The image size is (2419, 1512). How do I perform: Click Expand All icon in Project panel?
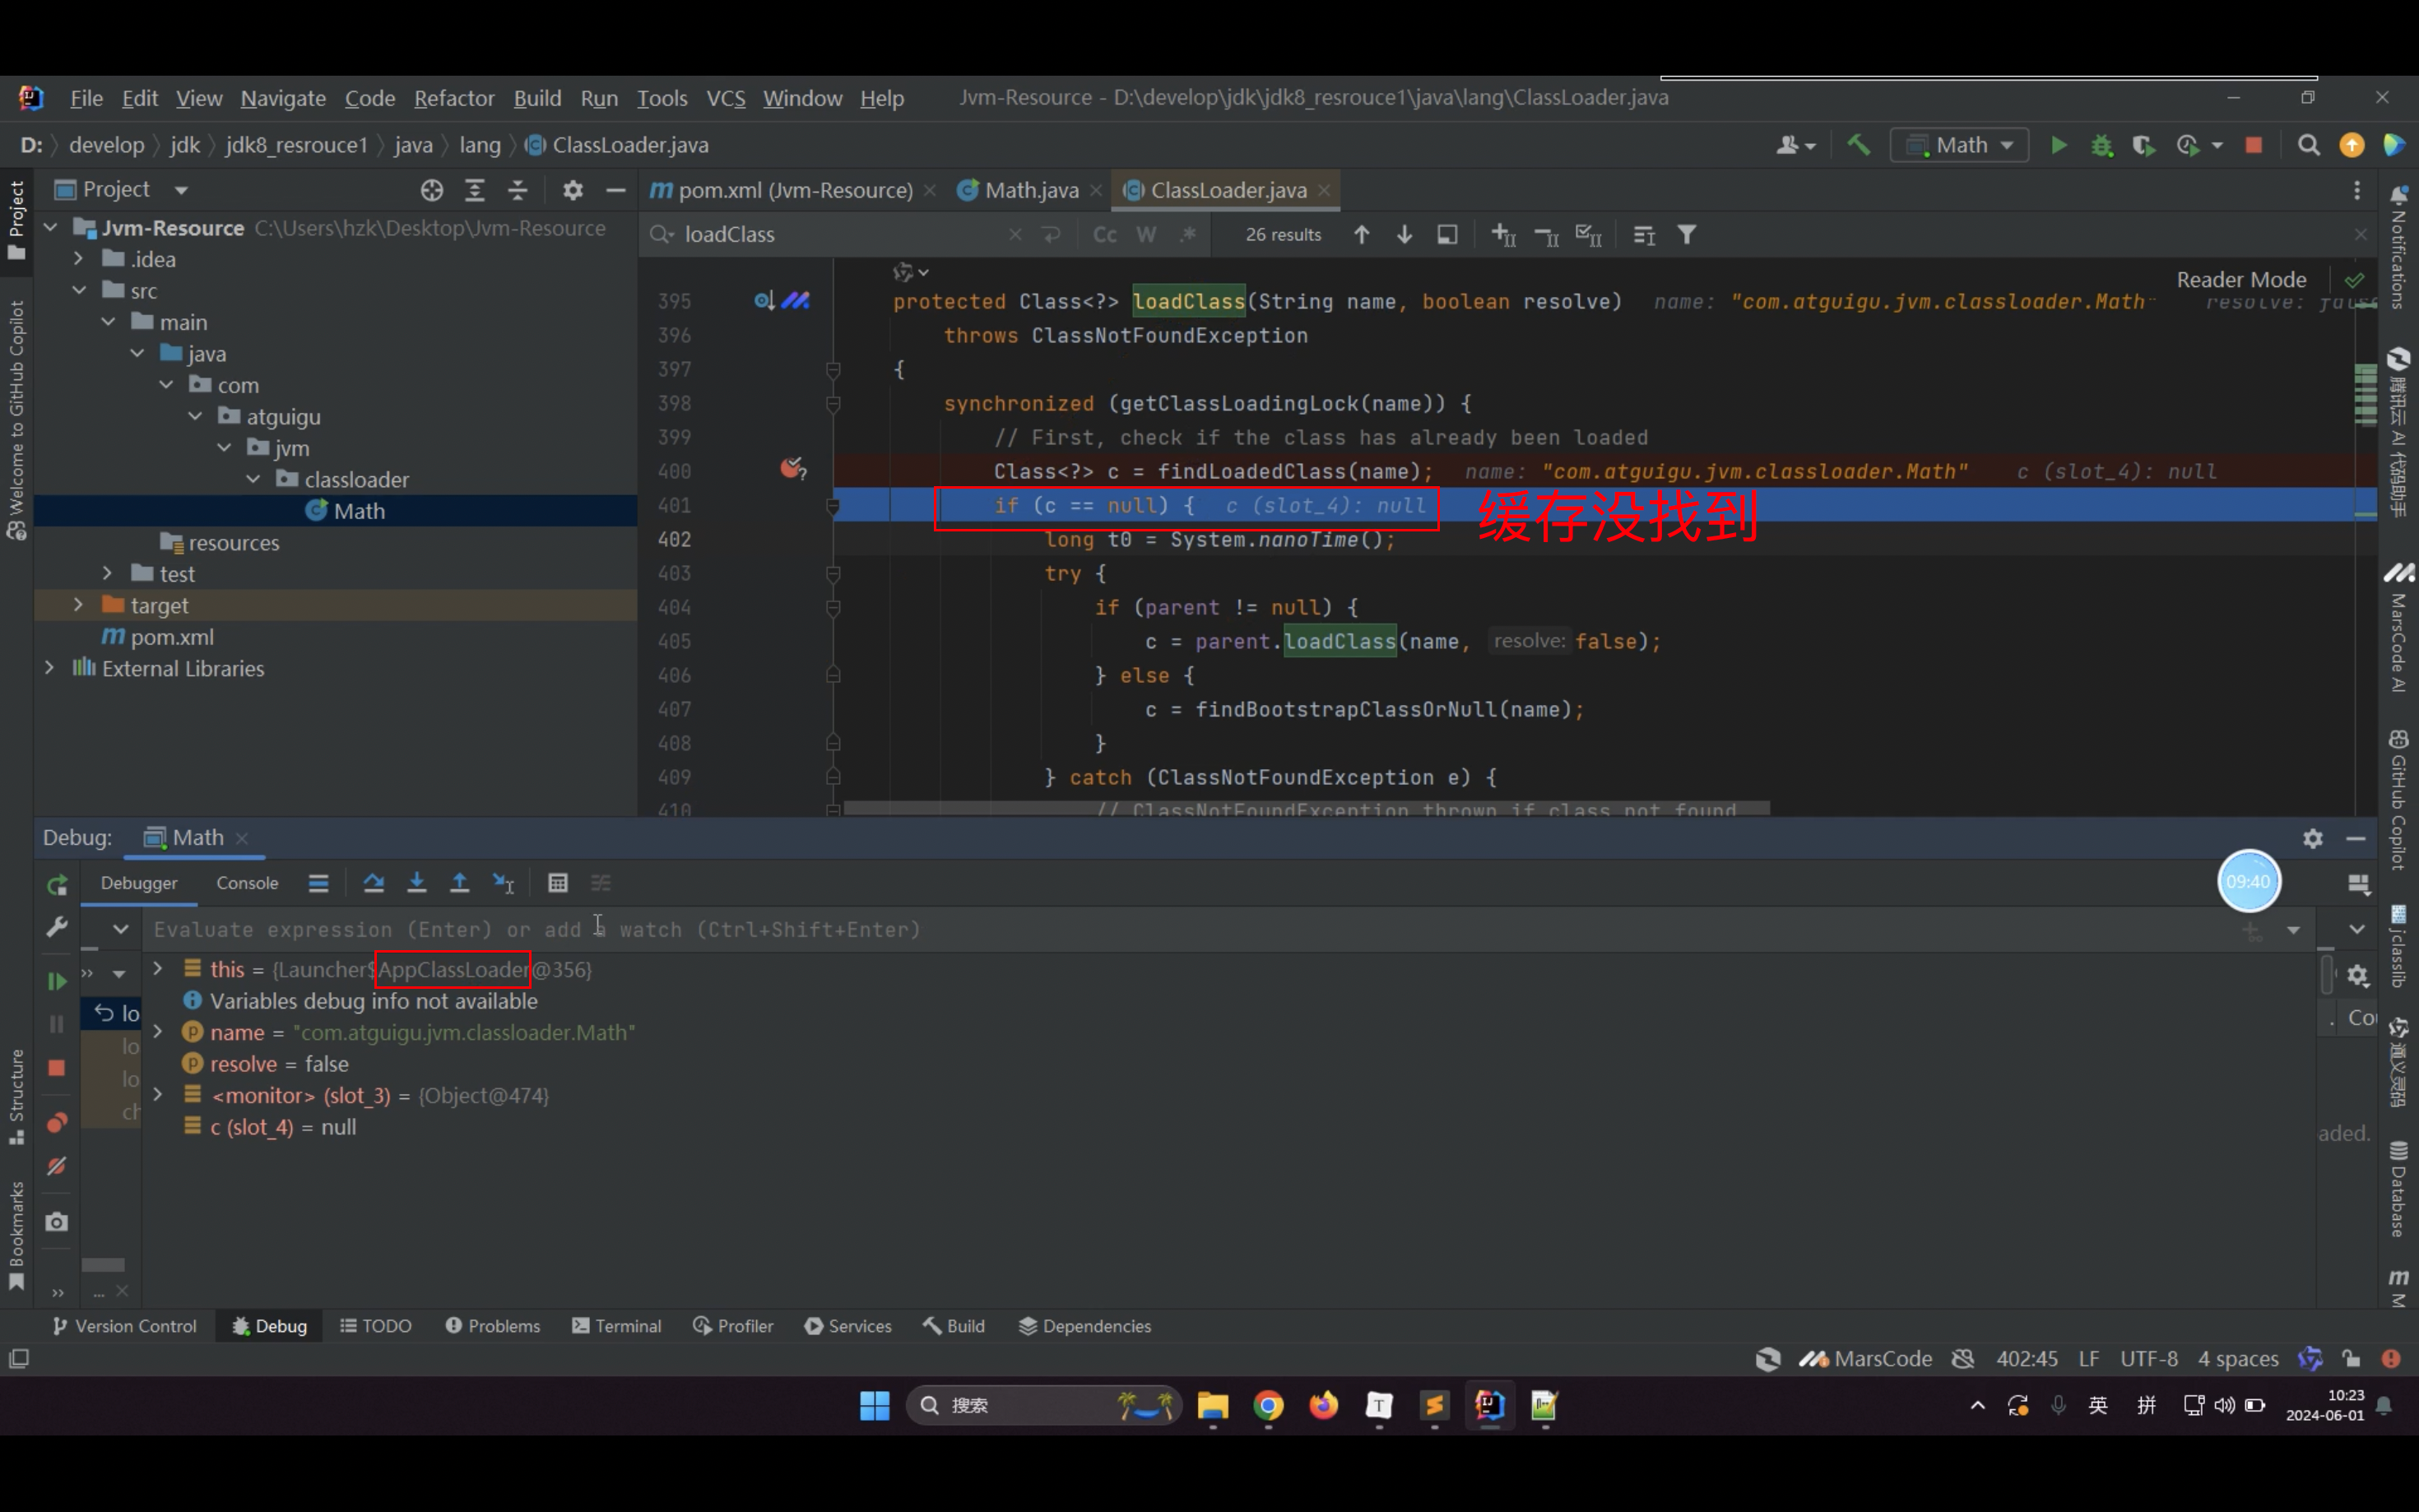tap(475, 190)
